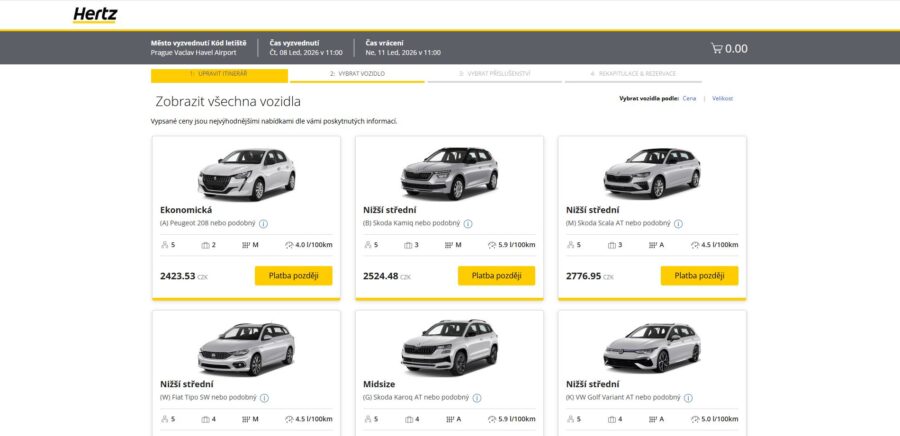Sort vehicles by Velikost
The width and height of the screenshot is (900, 436).
[x=723, y=99]
